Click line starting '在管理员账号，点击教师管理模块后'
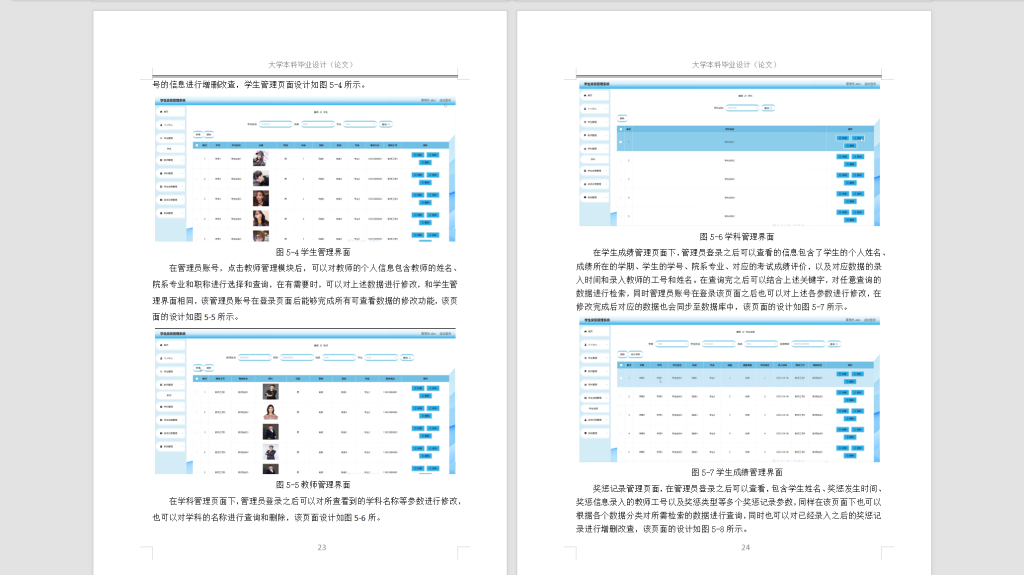Viewport: 1024px width, 575px height. click(313, 268)
